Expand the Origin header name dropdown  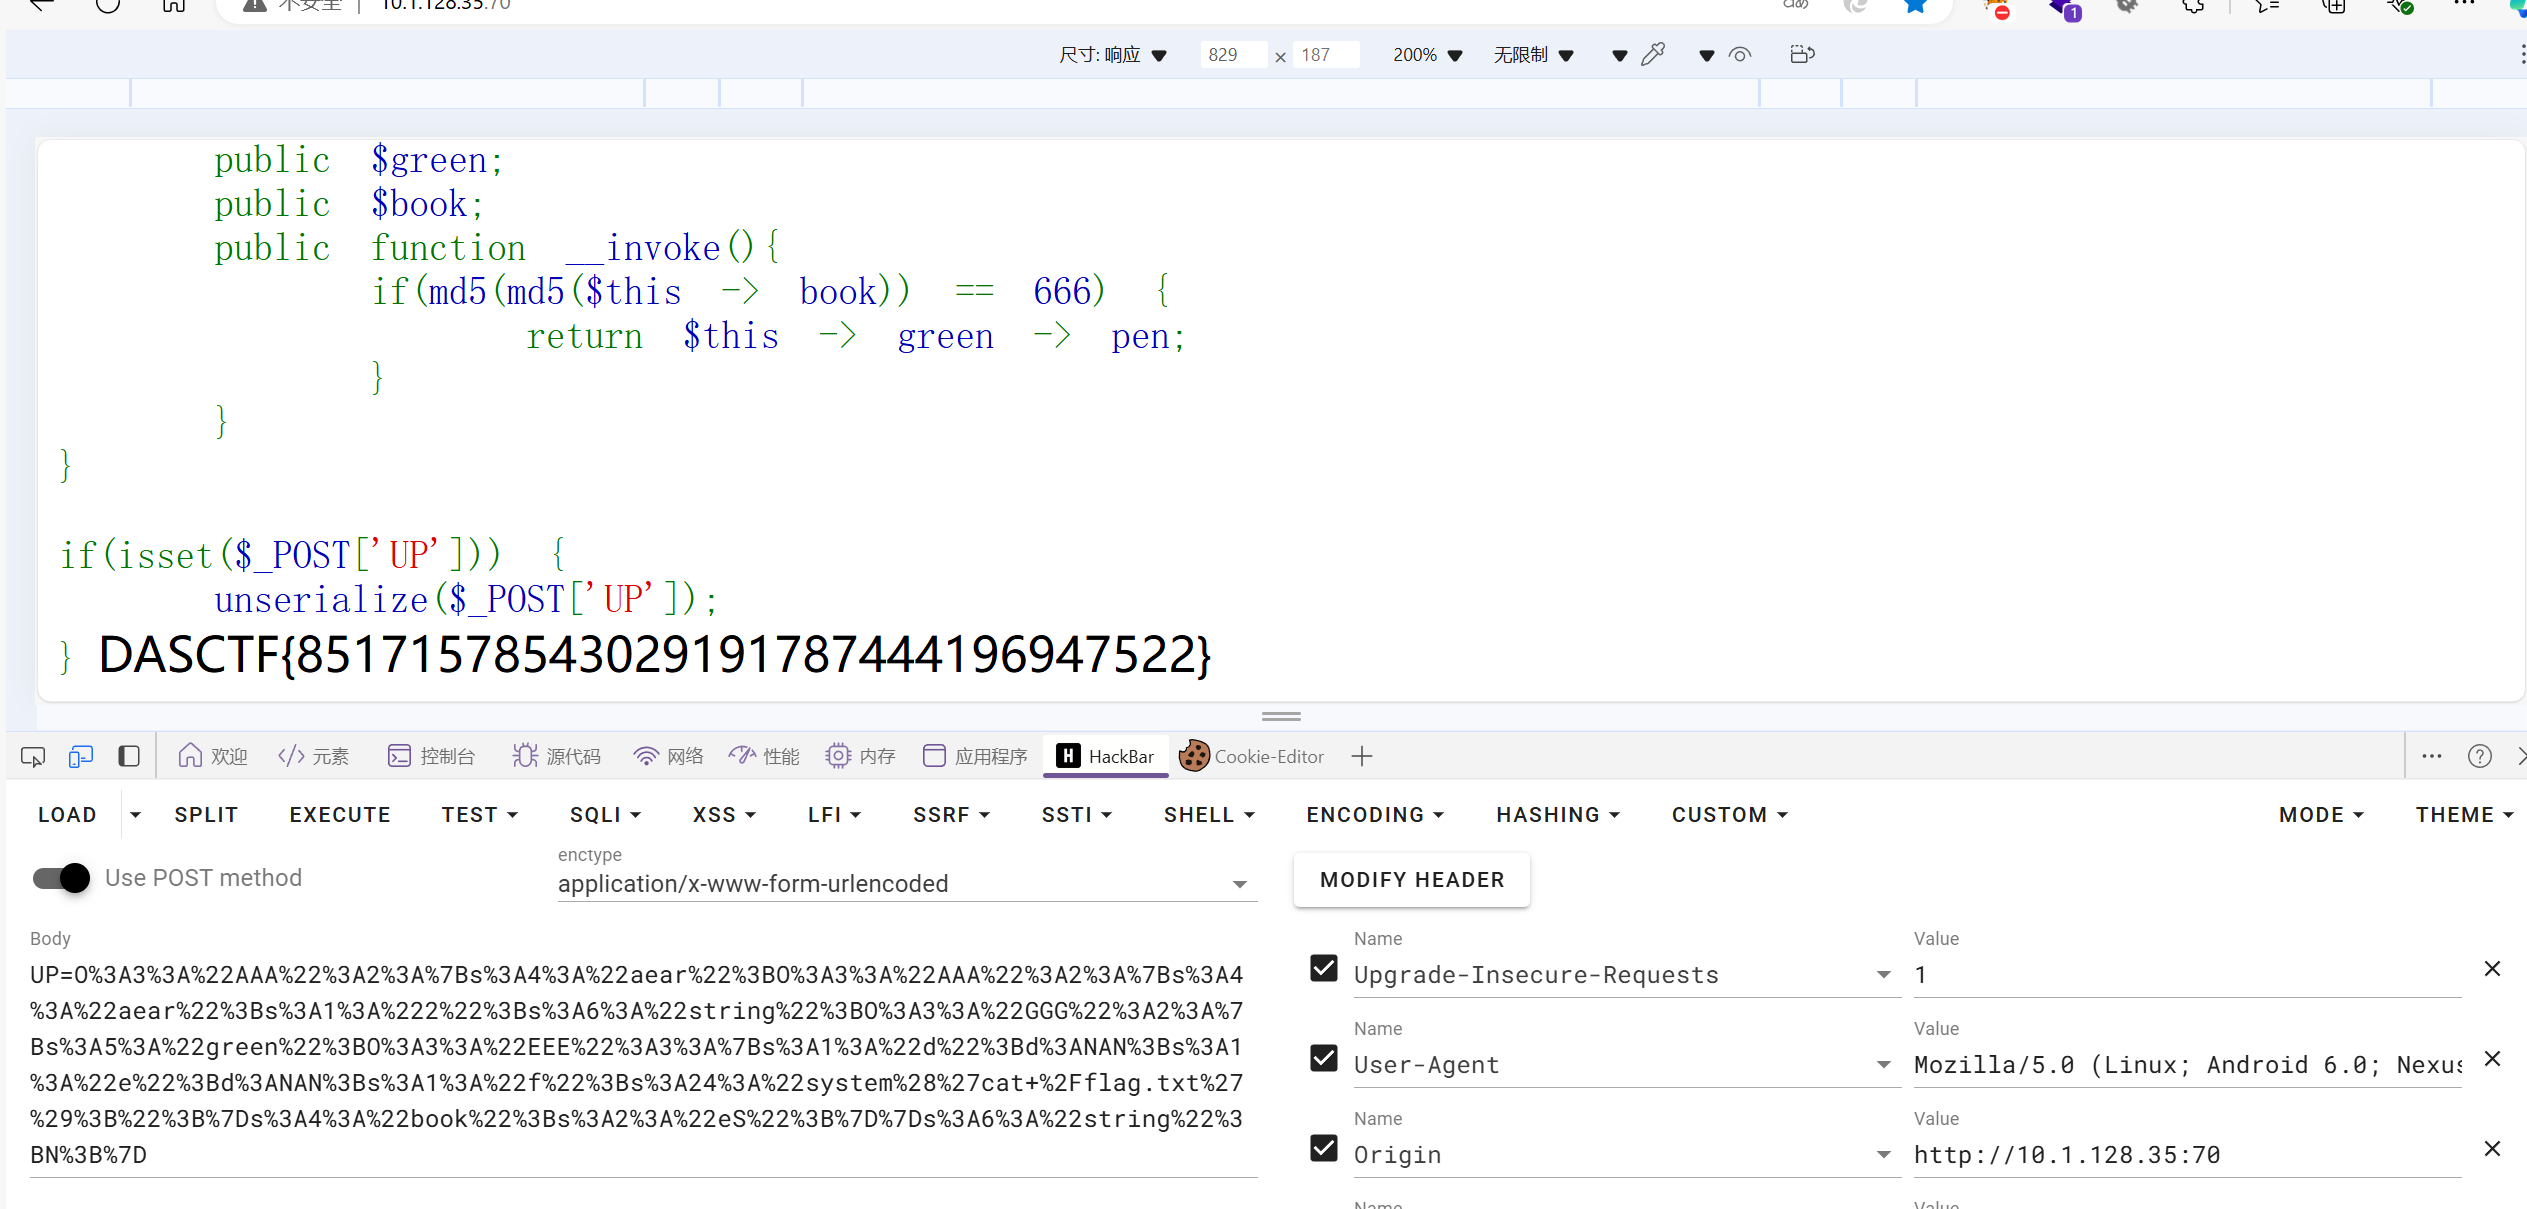click(1884, 1155)
